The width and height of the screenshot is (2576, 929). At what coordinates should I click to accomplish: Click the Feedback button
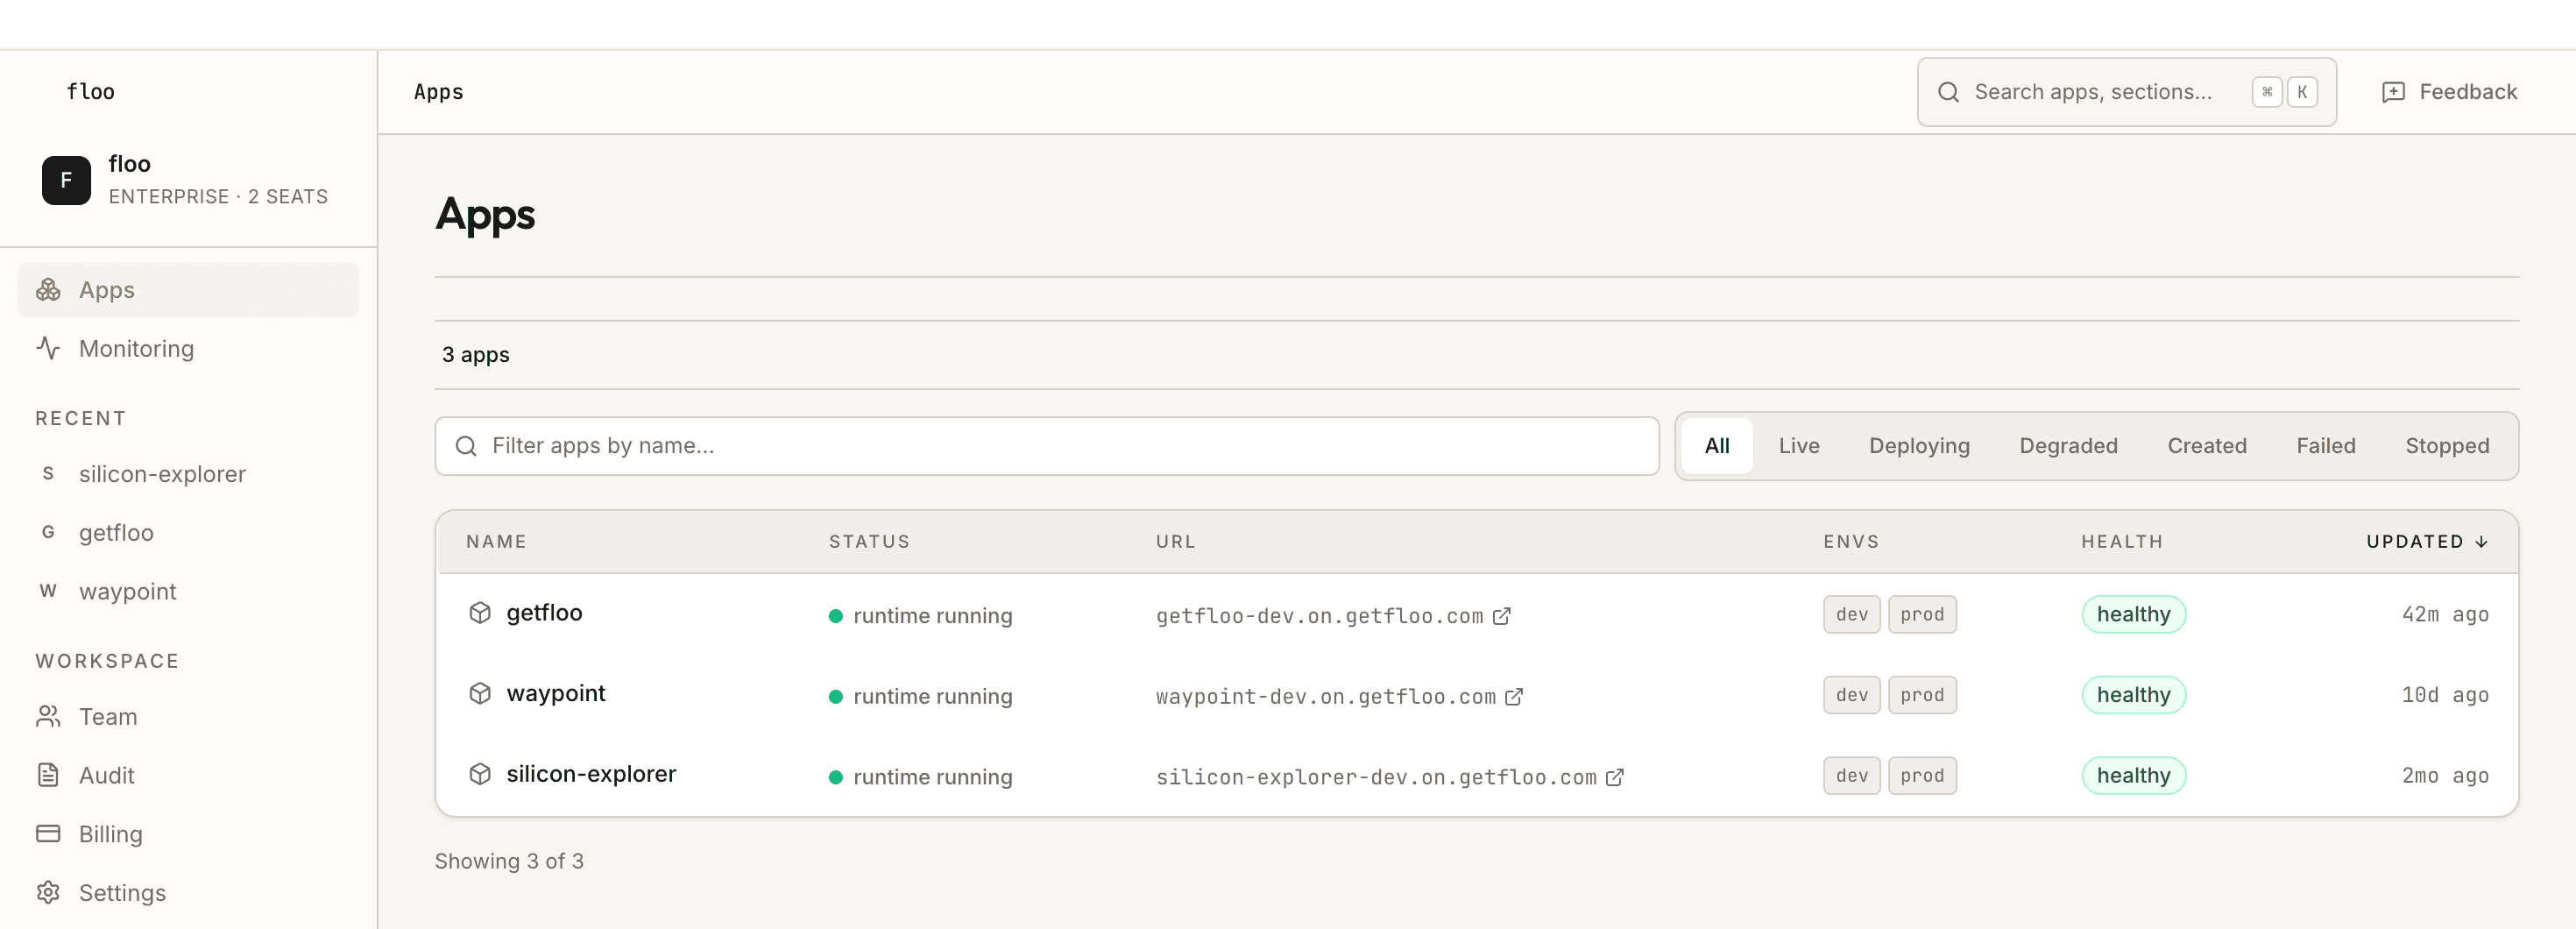pos(2449,92)
